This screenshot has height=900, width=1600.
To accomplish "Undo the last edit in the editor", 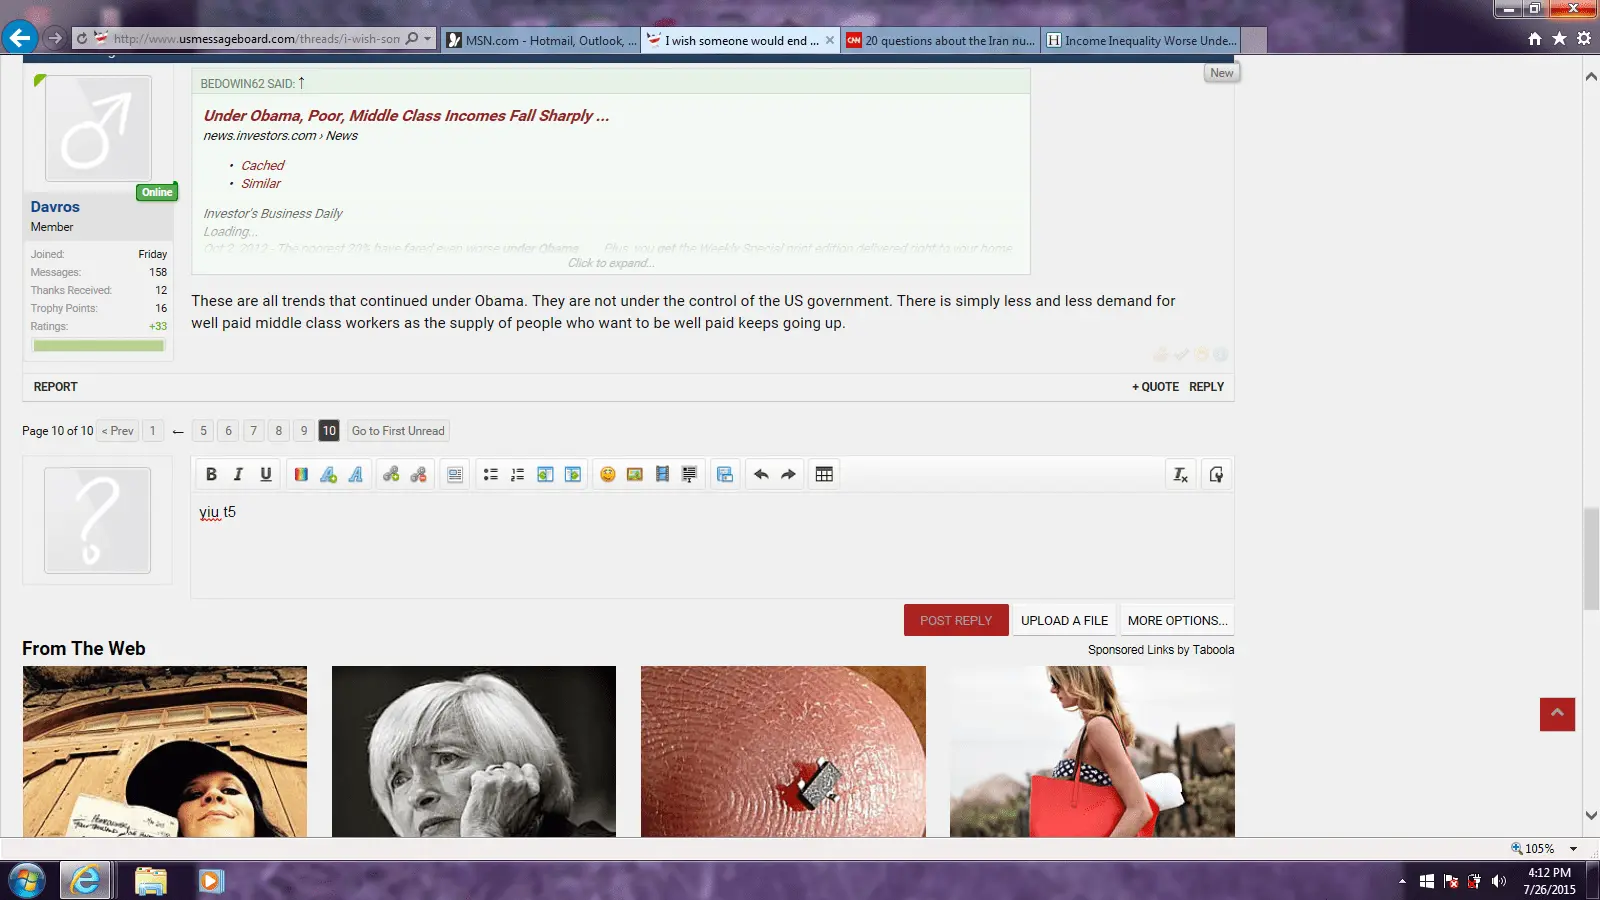I will tap(761, 474).
